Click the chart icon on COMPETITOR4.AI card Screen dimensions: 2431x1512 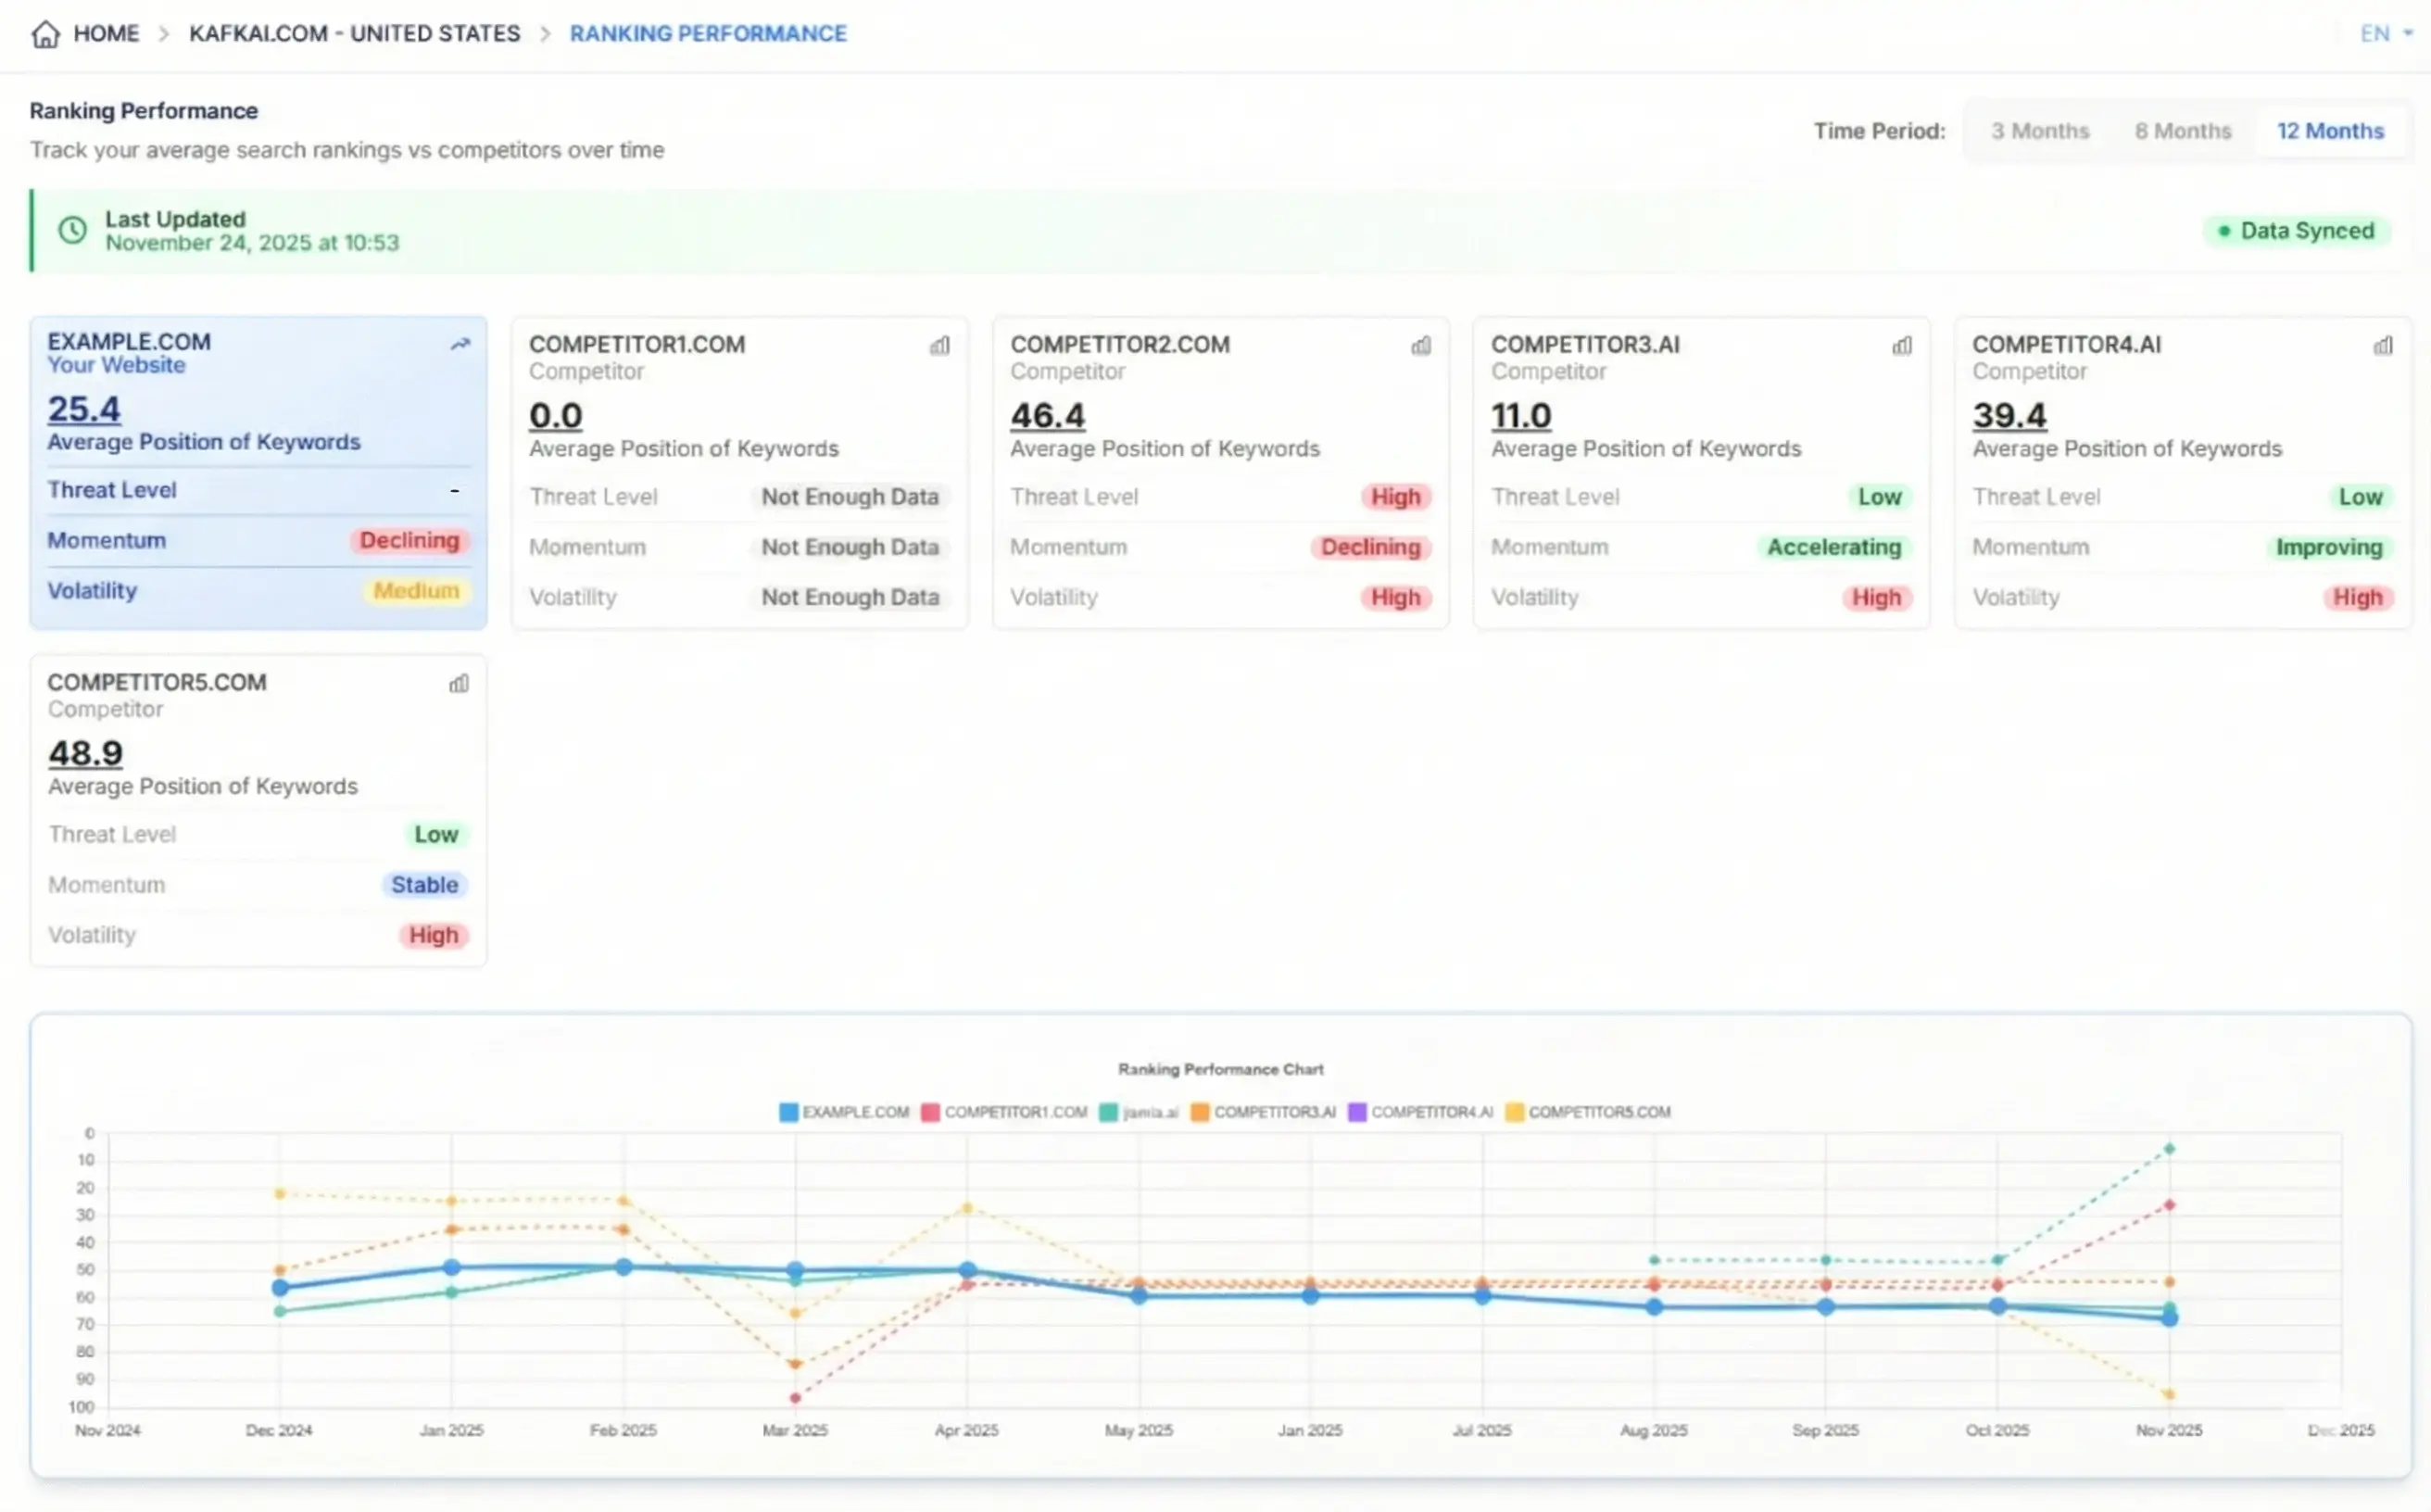(x=2383, y=345)
